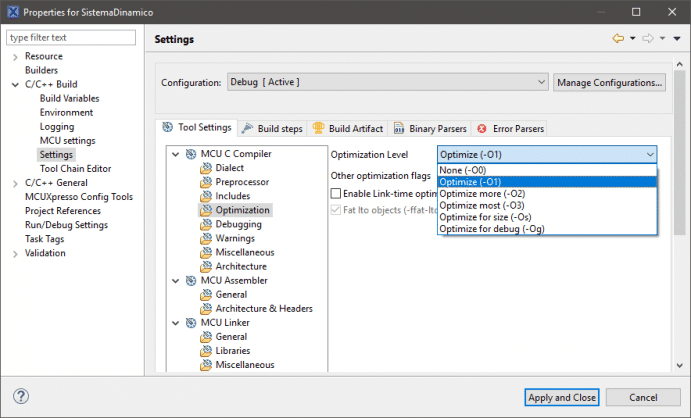Switch to the Build steps tab
Screen dimensions: 691x418
(x=272, y=128)
